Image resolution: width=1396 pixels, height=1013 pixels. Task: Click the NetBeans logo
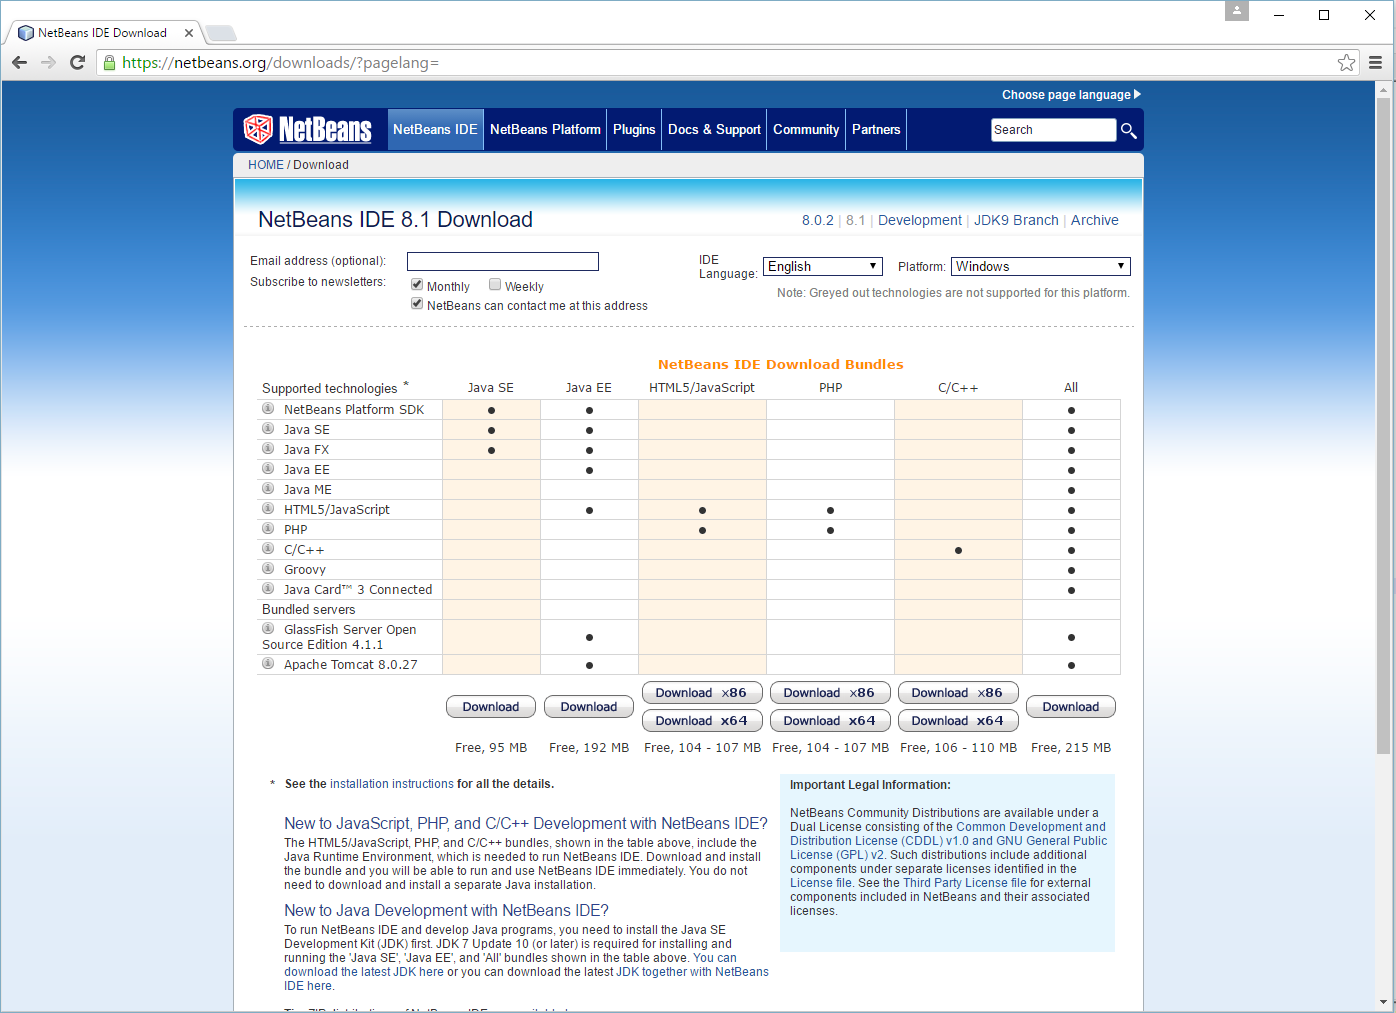click(308, 129)
